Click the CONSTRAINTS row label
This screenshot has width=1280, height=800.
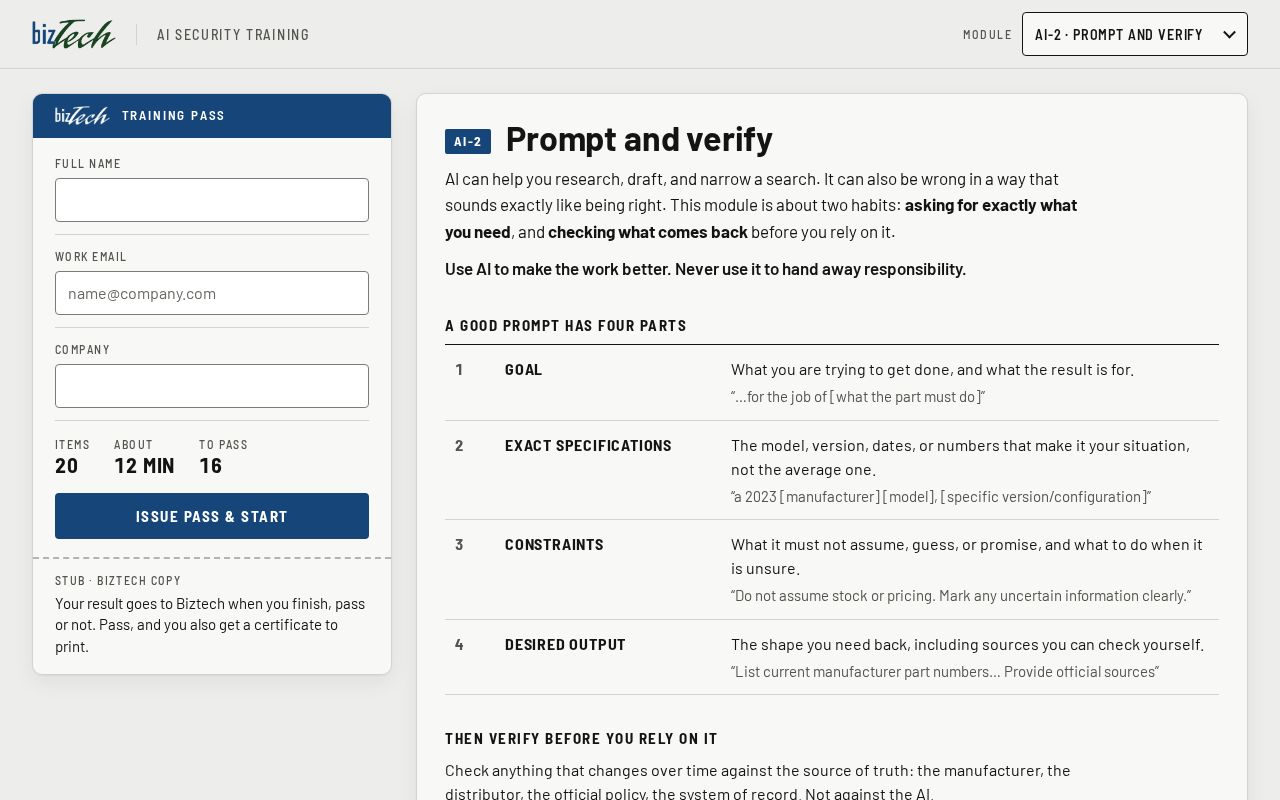pyautogui.click(x=554, y=545)
